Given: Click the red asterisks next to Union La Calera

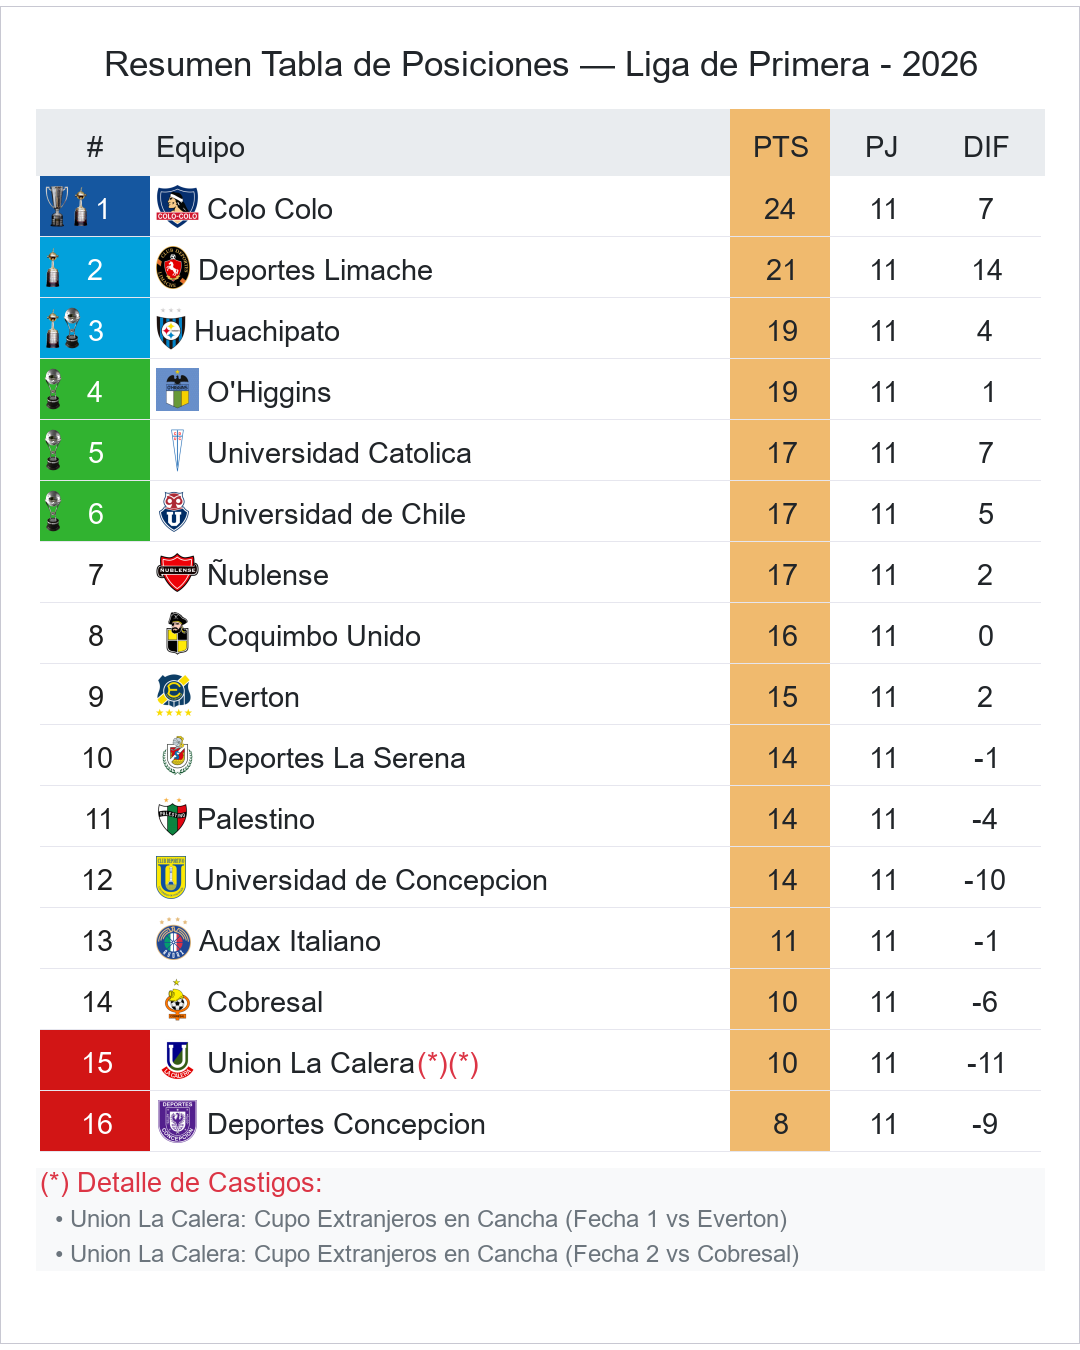Looking at the screenshot, I should click(x=448, y=1063).
